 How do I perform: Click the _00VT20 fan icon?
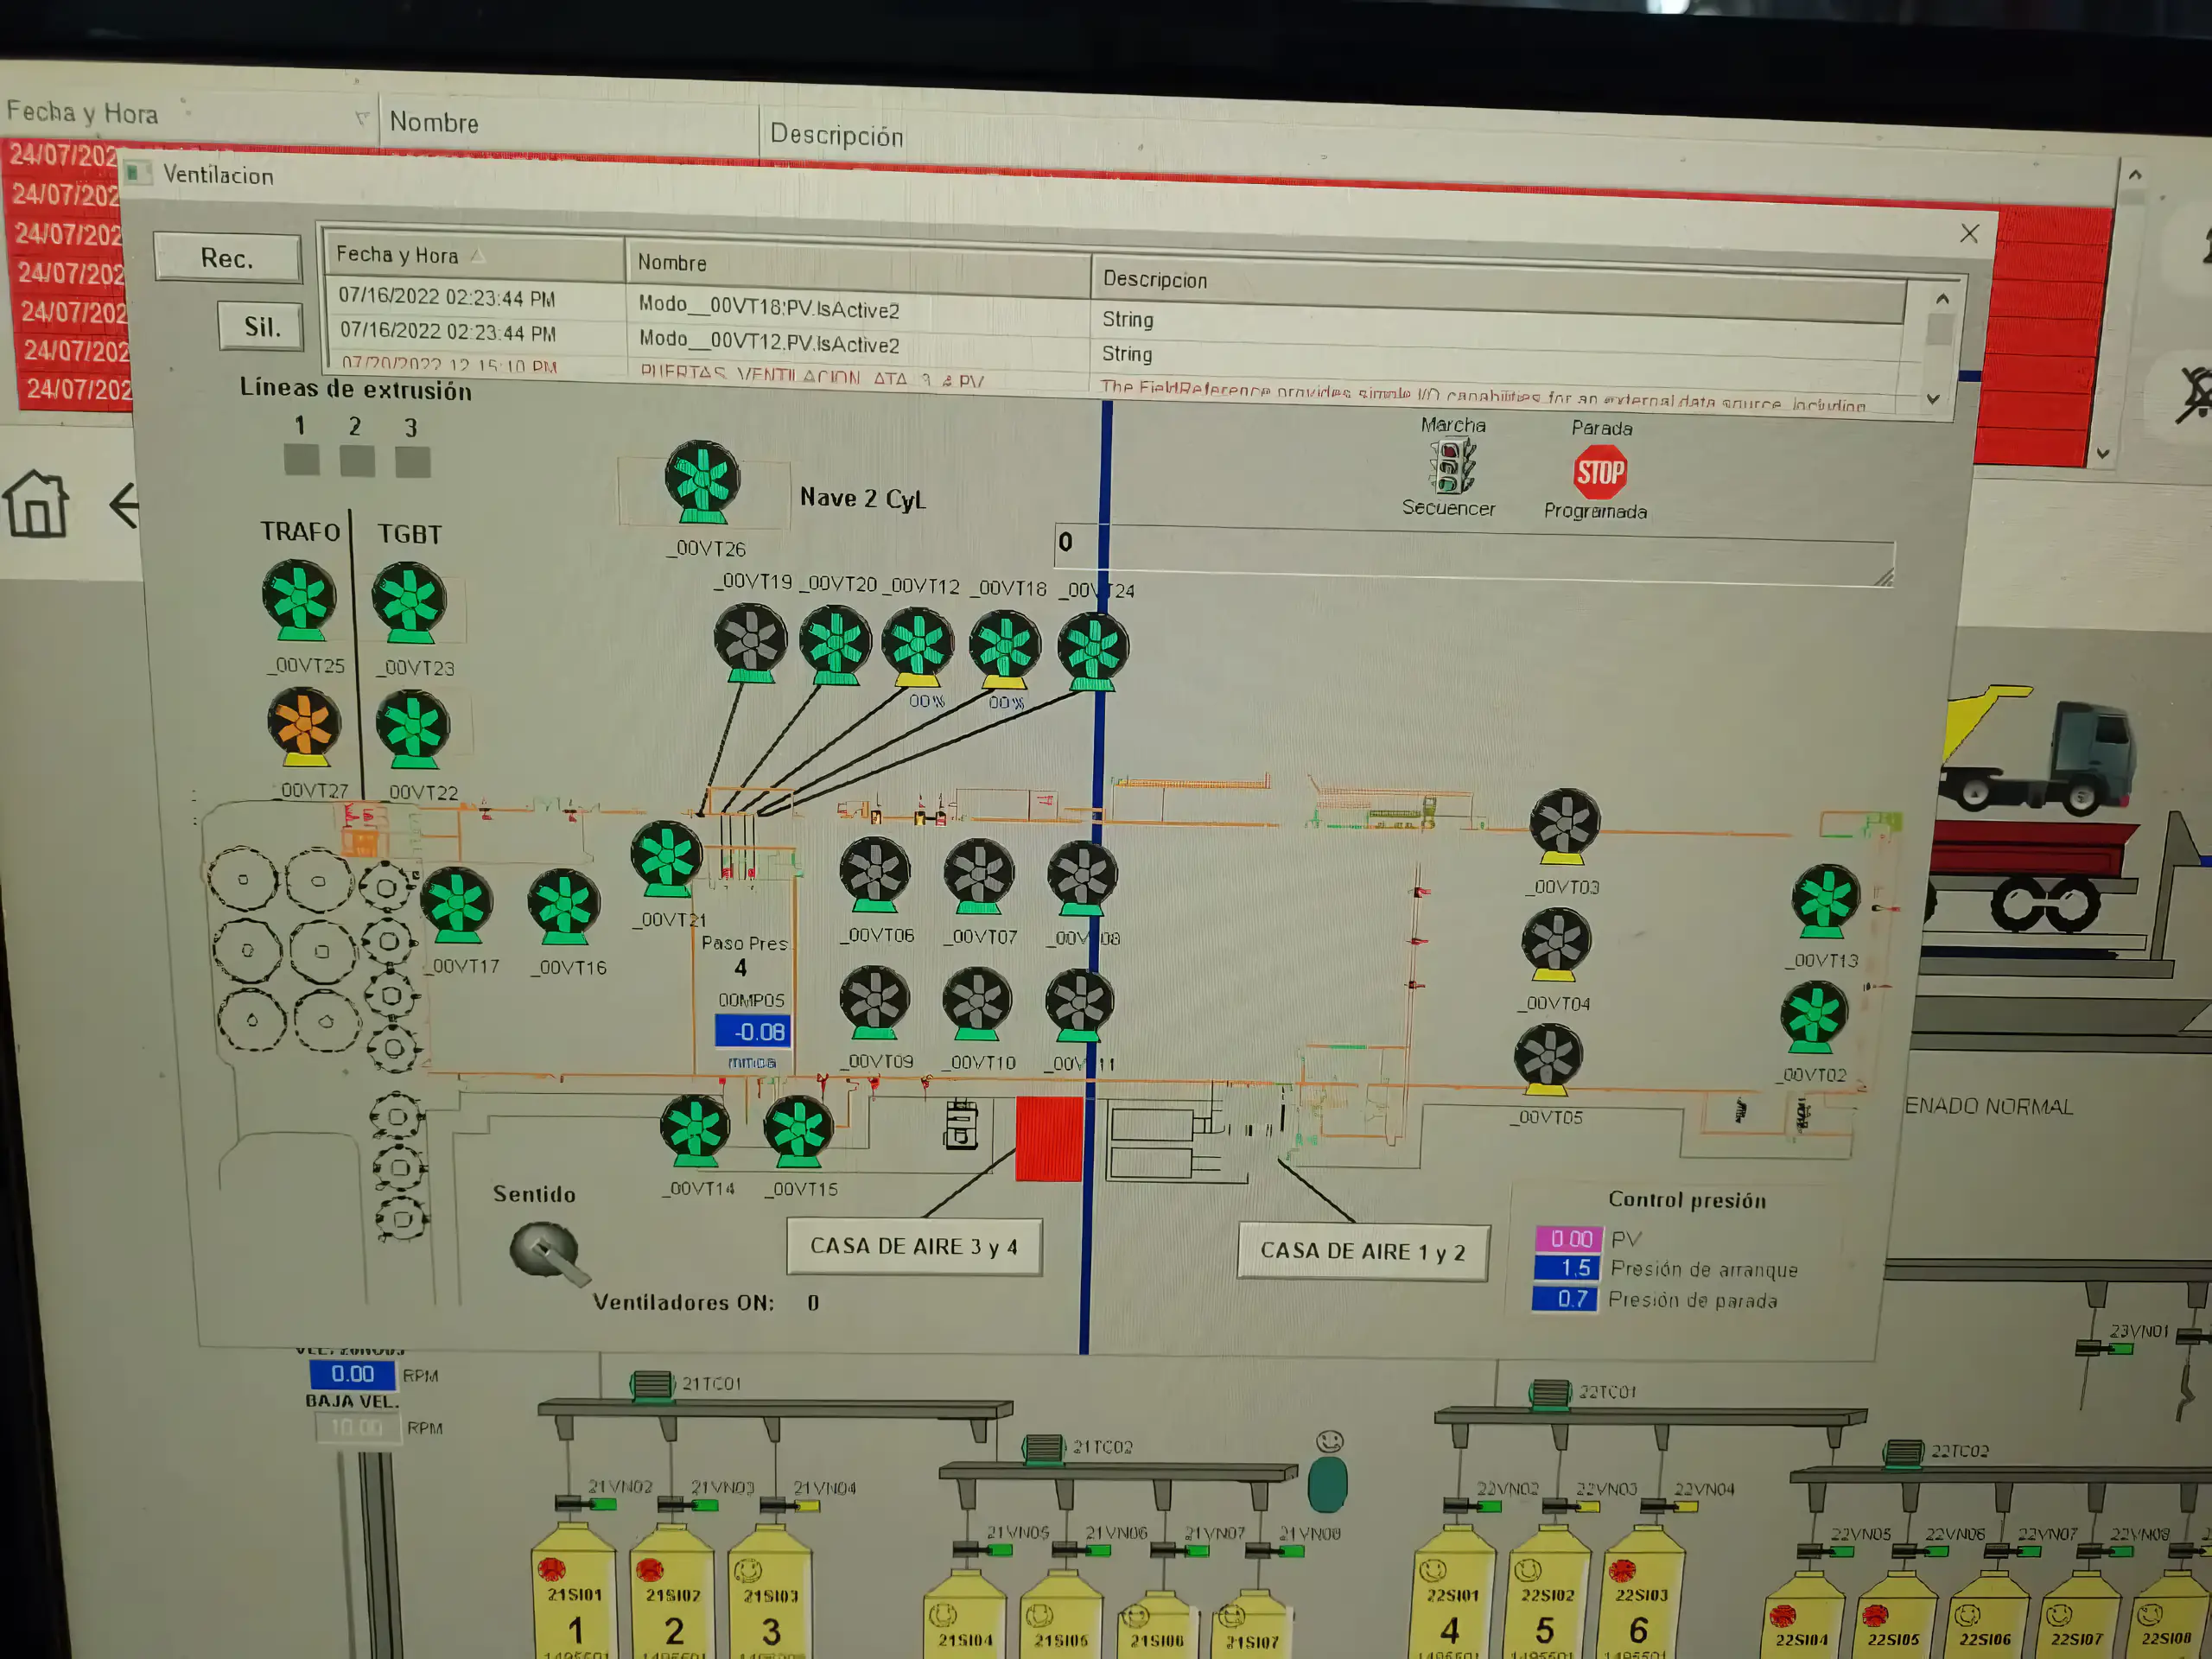click(835, 645)
